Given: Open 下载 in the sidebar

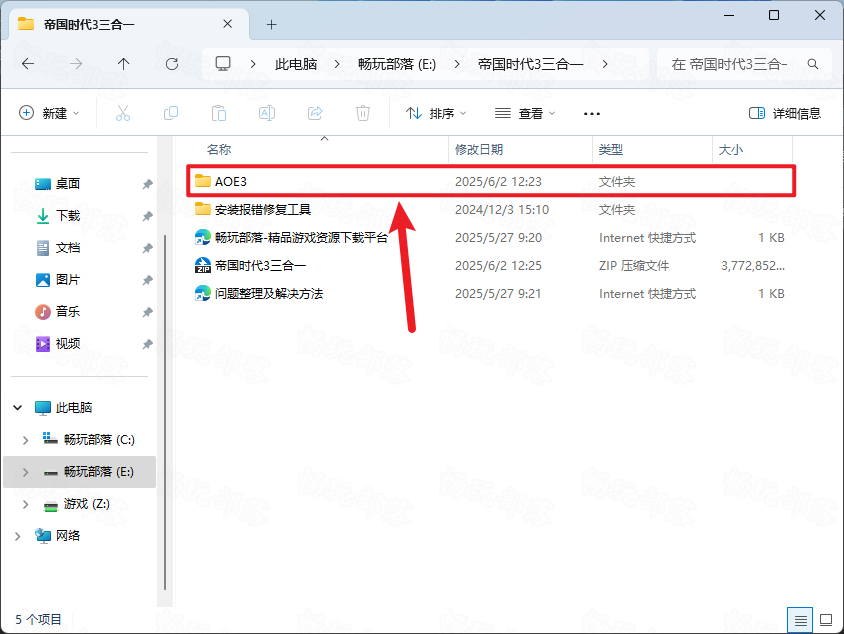Looking at the screenshot, I should (68, 216).
